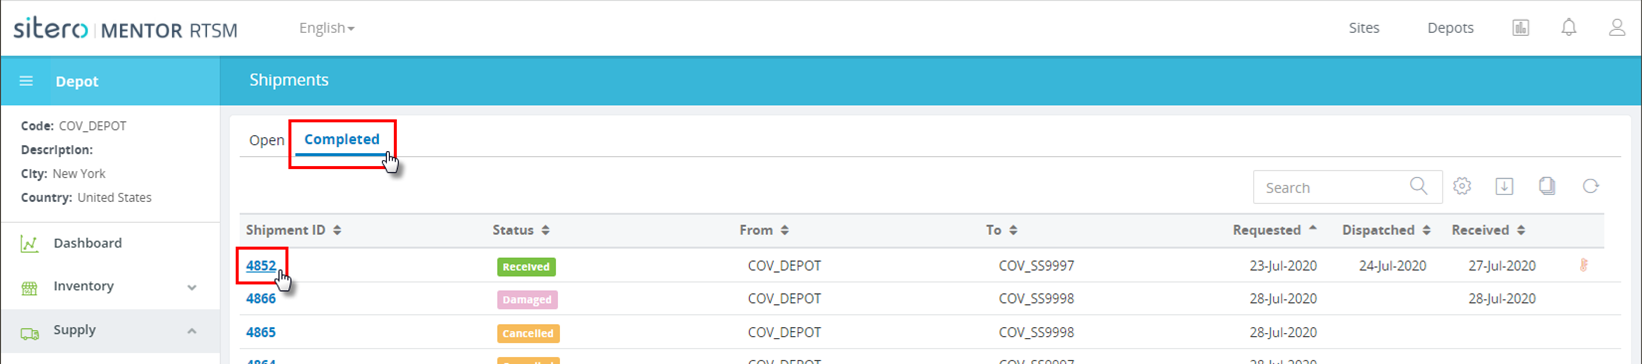The width and height of the screenshot is (1642, 364).
Task: Open Supply in the sidebar
Action: pos(75,330)
